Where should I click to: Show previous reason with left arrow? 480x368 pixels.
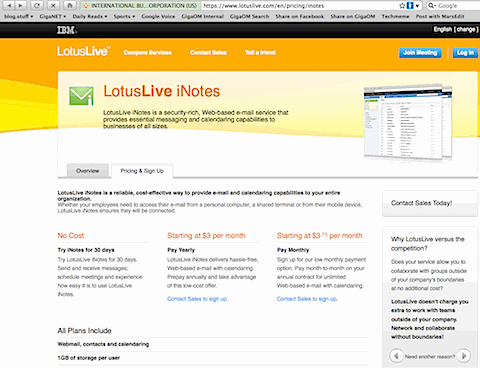[x=396, y=356]
